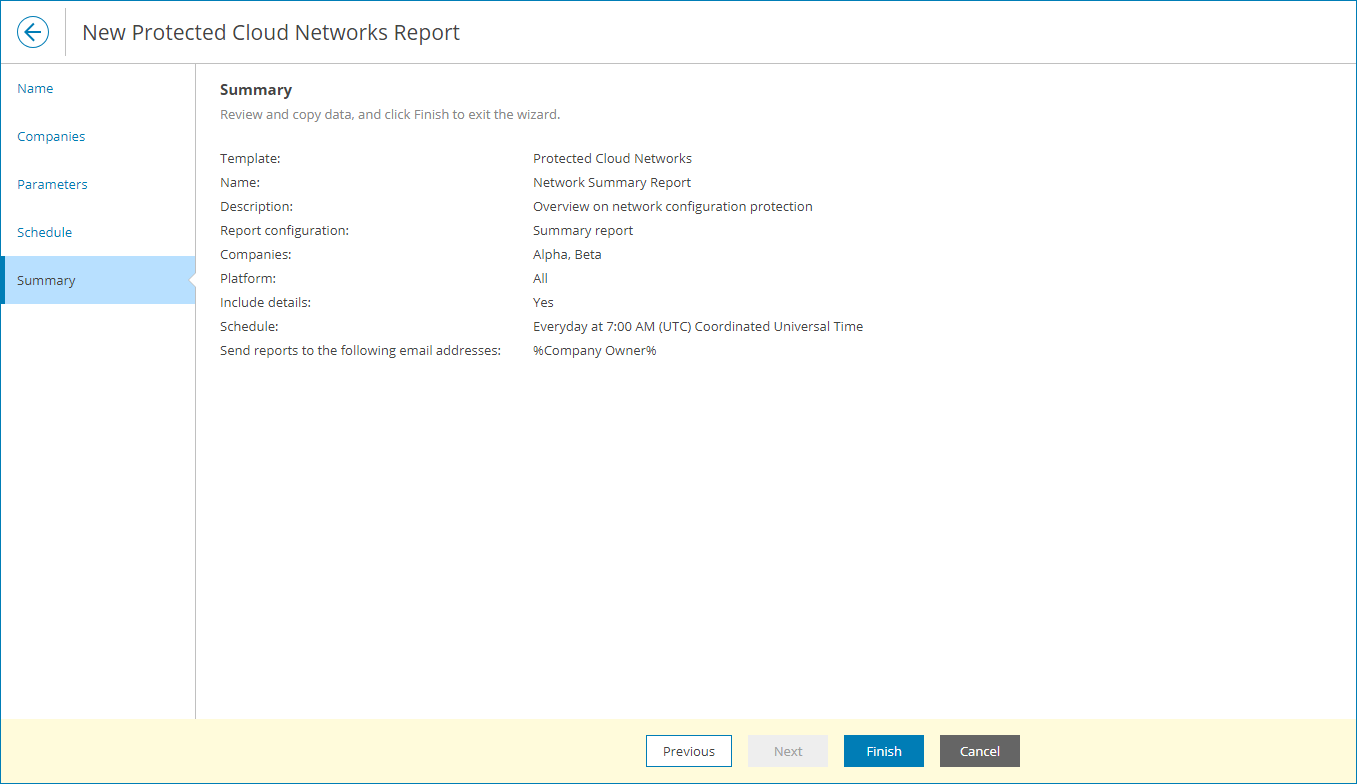Click the Finish button
Image resolution: width=1357 pixels, height=784 pixels.
tap(883, 751)
